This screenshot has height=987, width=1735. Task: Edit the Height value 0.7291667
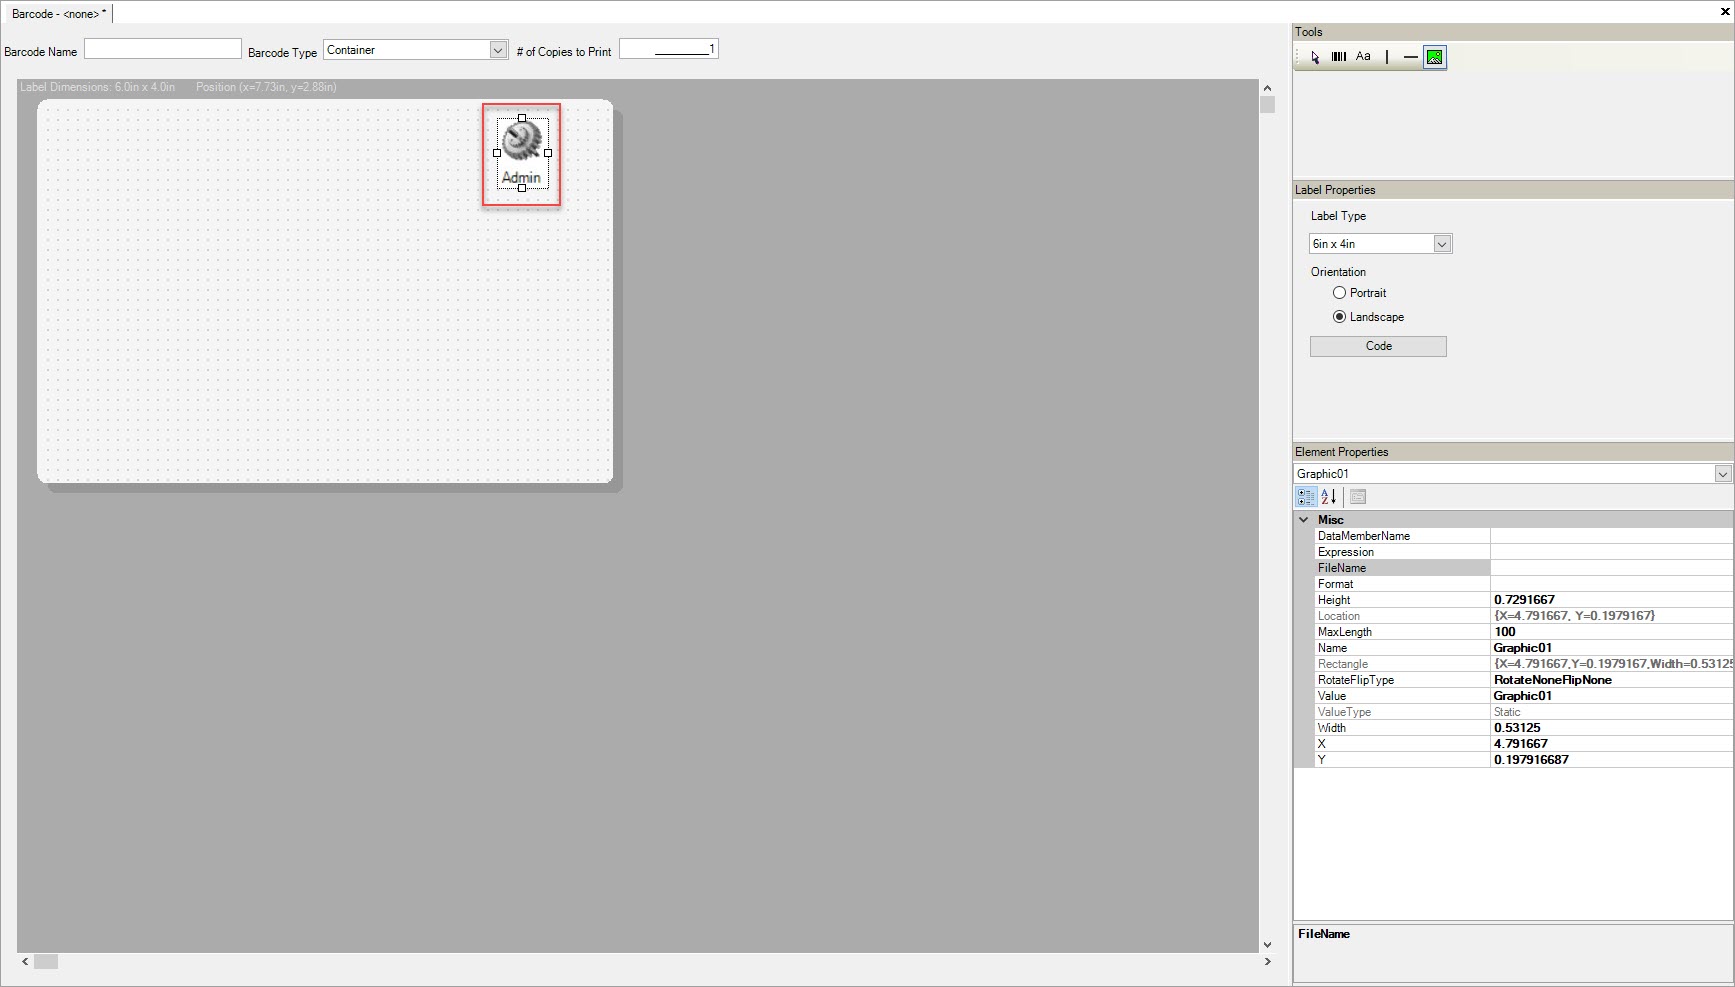coord(1611,600)
